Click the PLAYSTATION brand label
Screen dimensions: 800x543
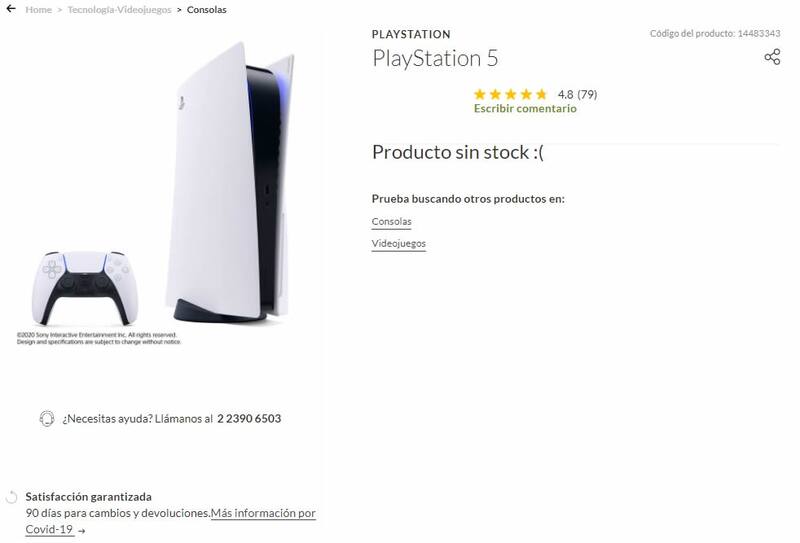[411, 35]
